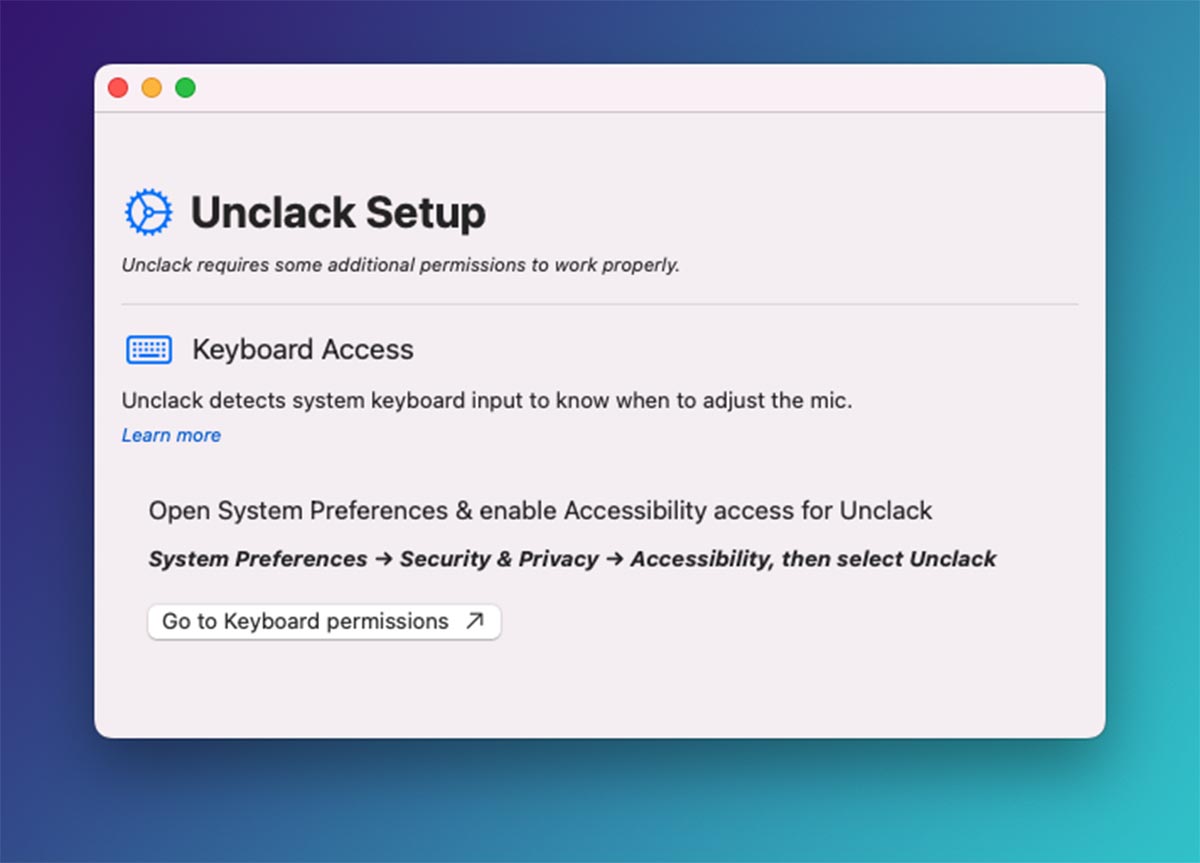
Task: Click the arrow icon in the permissions button
Action: coord(475,621)
